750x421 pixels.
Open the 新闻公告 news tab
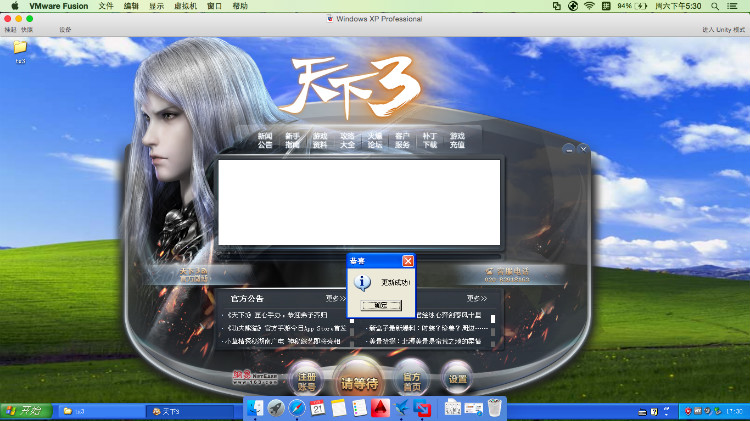click(265, 140)
